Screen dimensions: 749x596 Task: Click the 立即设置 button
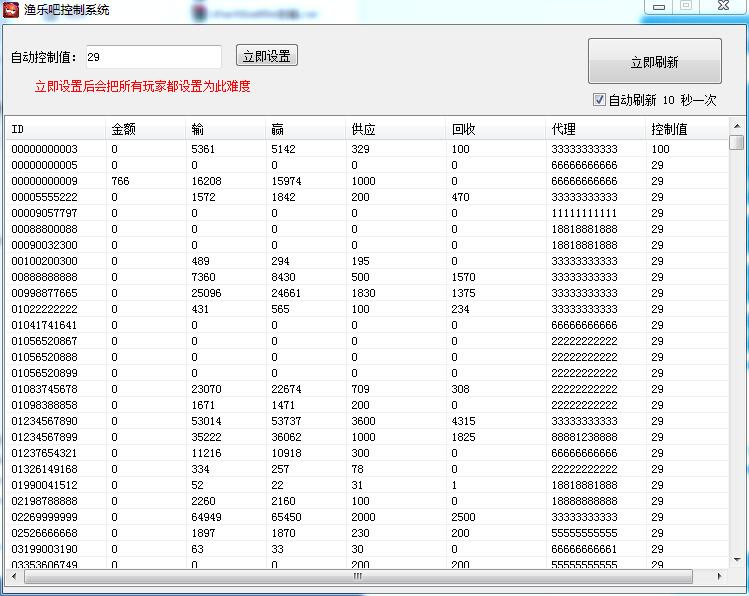coord(267,56)
